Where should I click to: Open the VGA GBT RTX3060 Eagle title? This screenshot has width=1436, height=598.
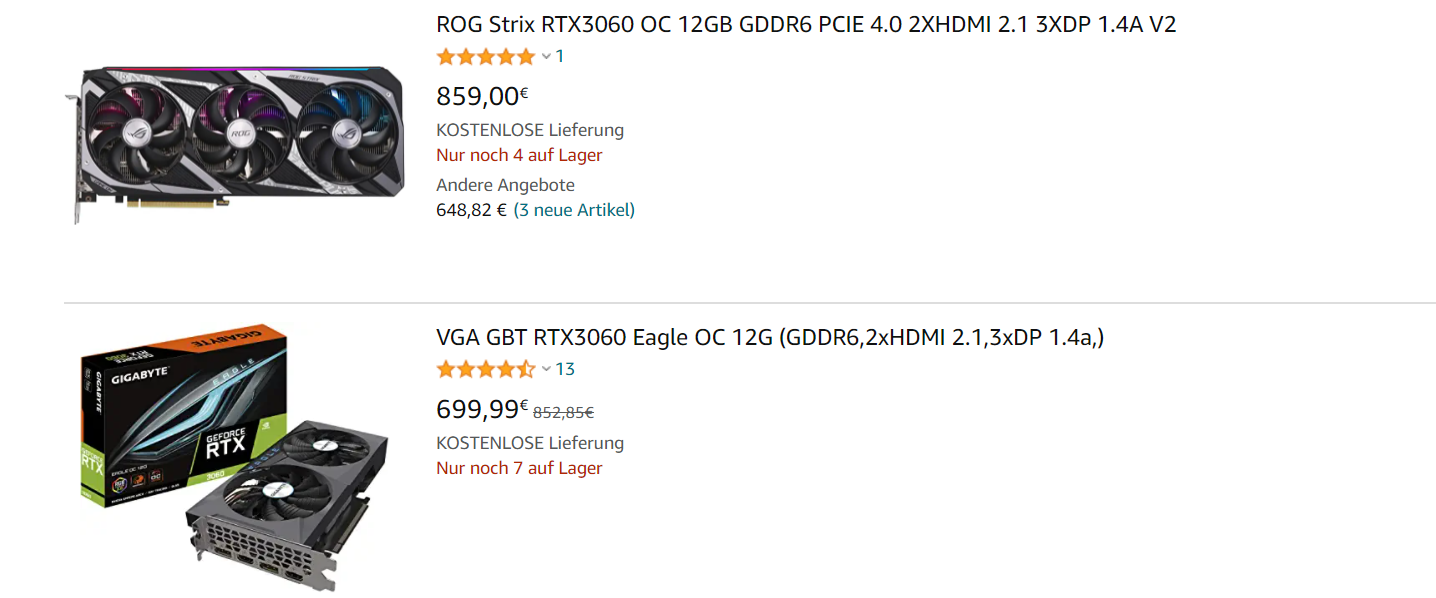(x=770, y=337)
